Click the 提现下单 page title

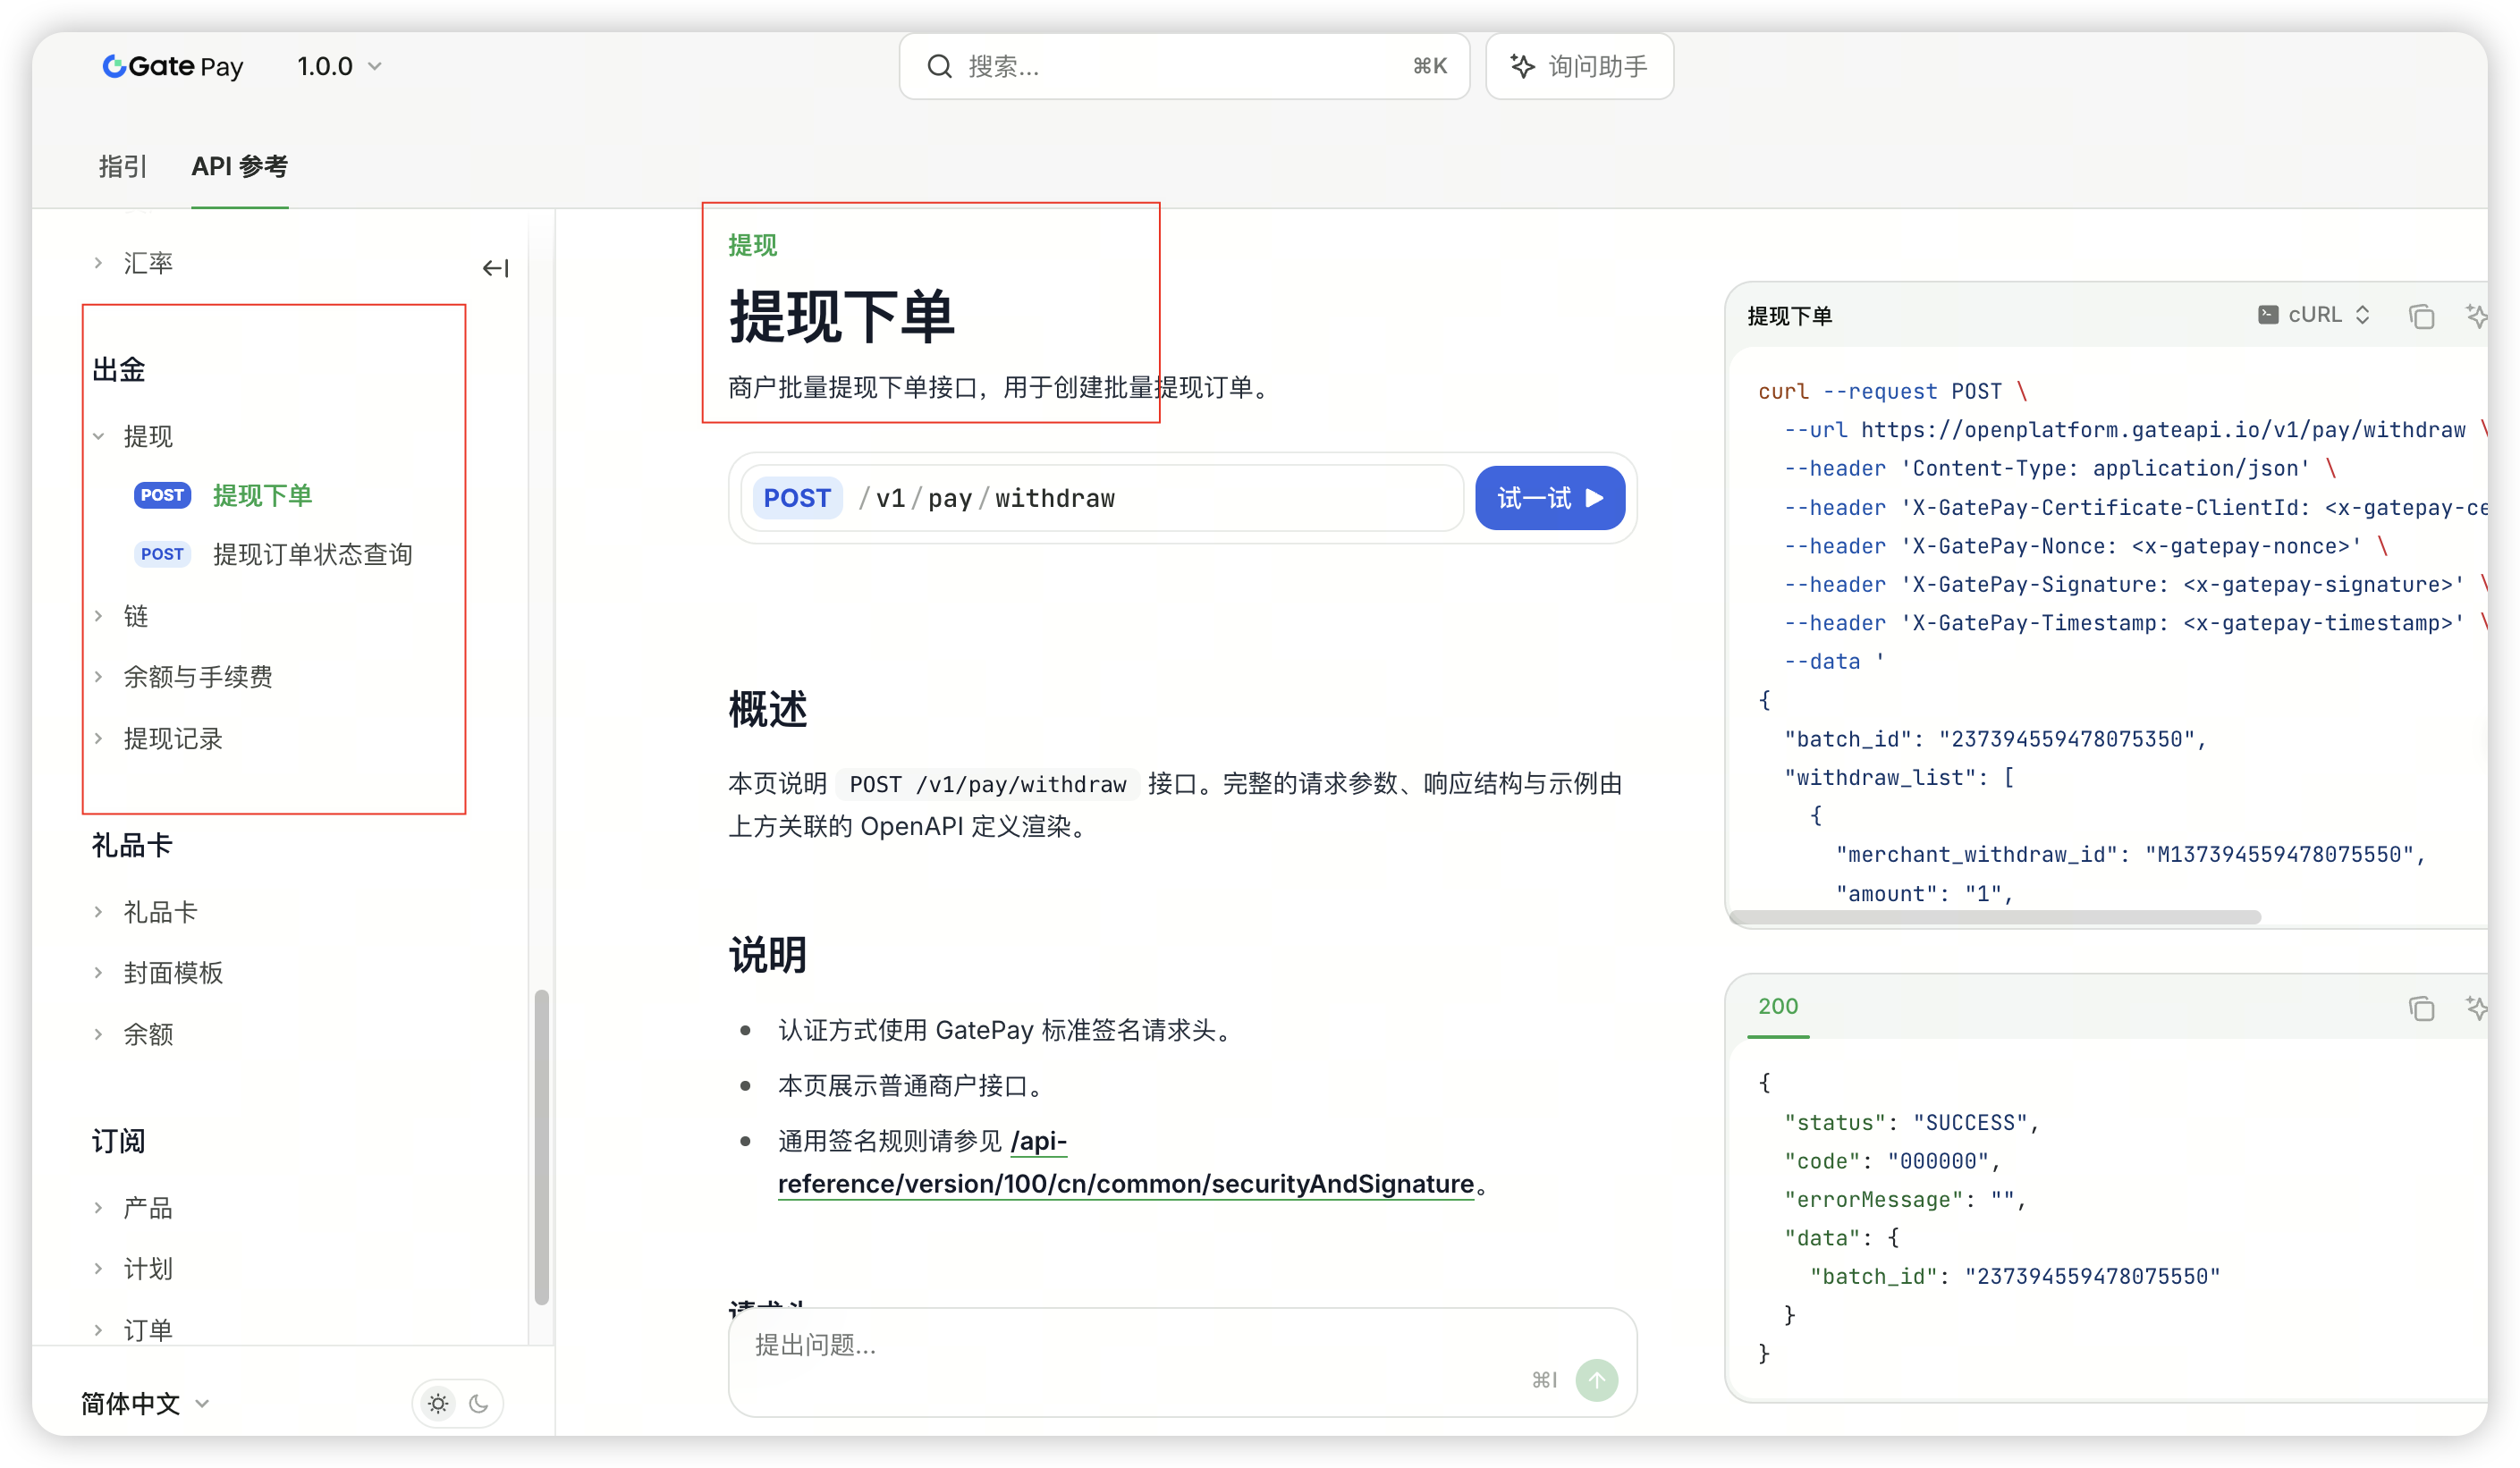pyautogui.click(x=842, y=316)
